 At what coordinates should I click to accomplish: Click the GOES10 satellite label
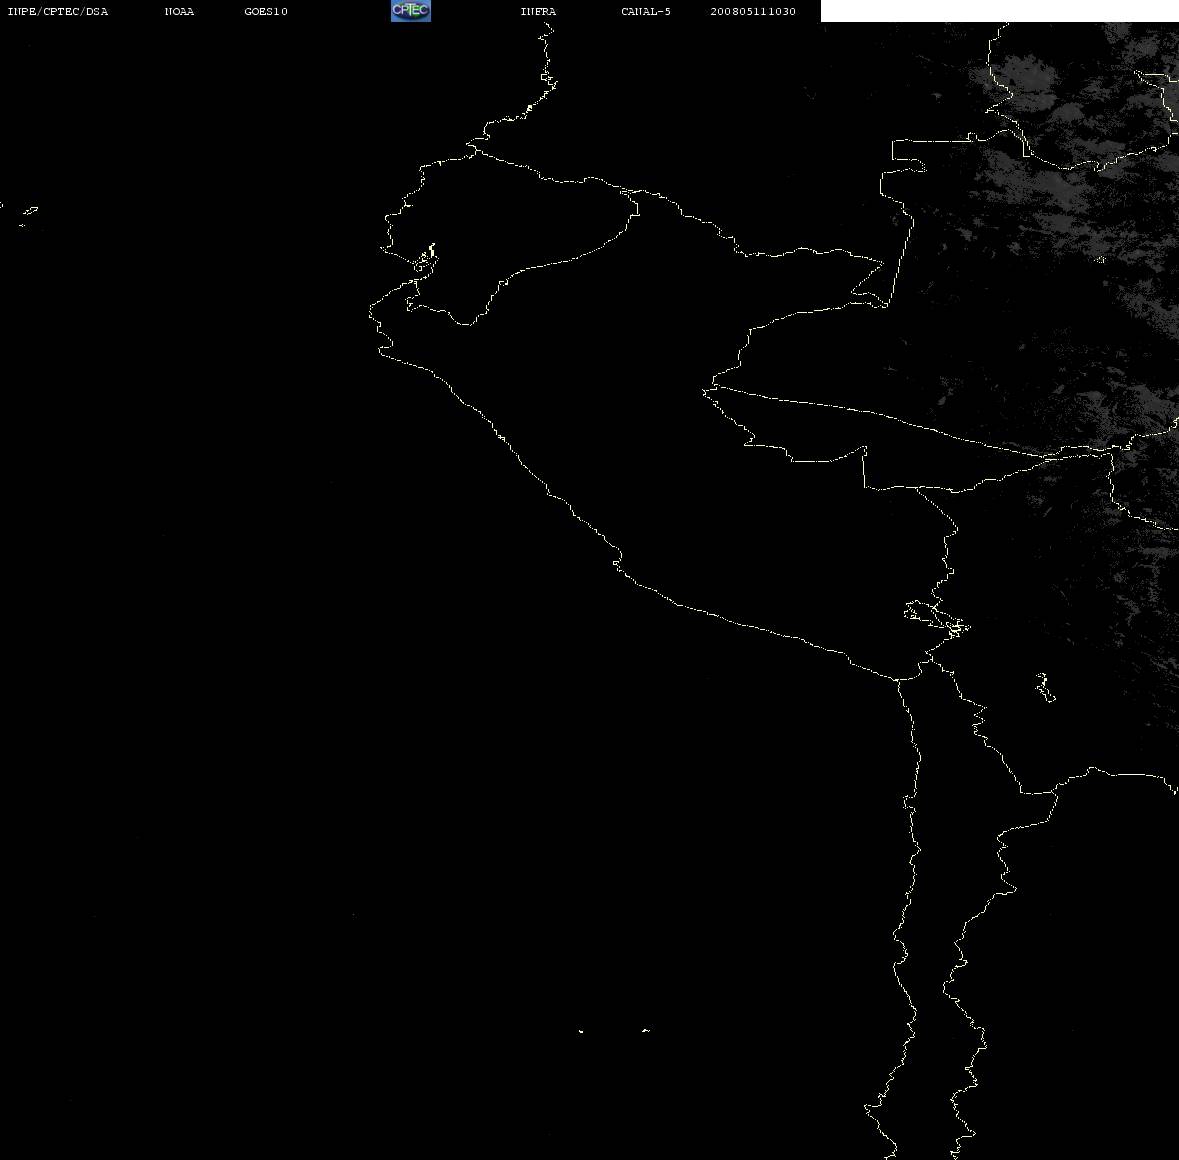coord(265,11)
